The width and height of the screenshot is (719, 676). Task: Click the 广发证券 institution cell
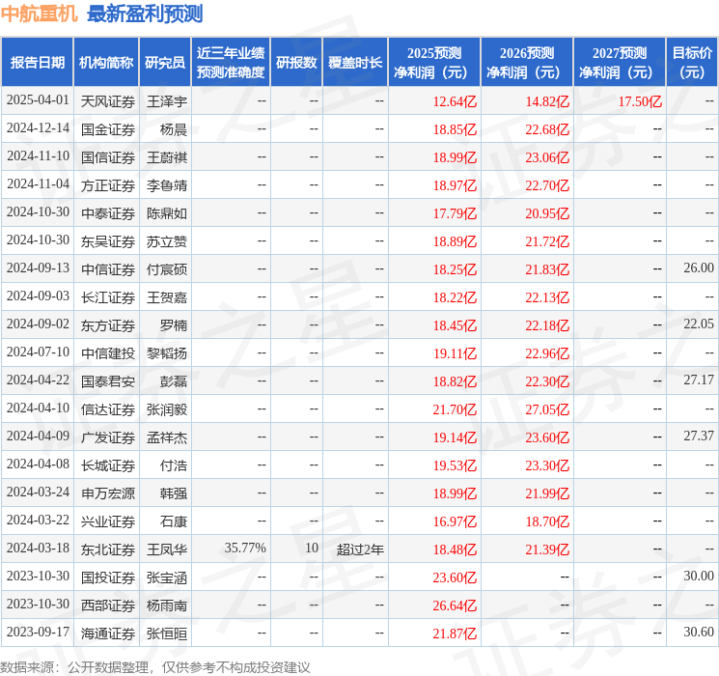pos(108,437)
